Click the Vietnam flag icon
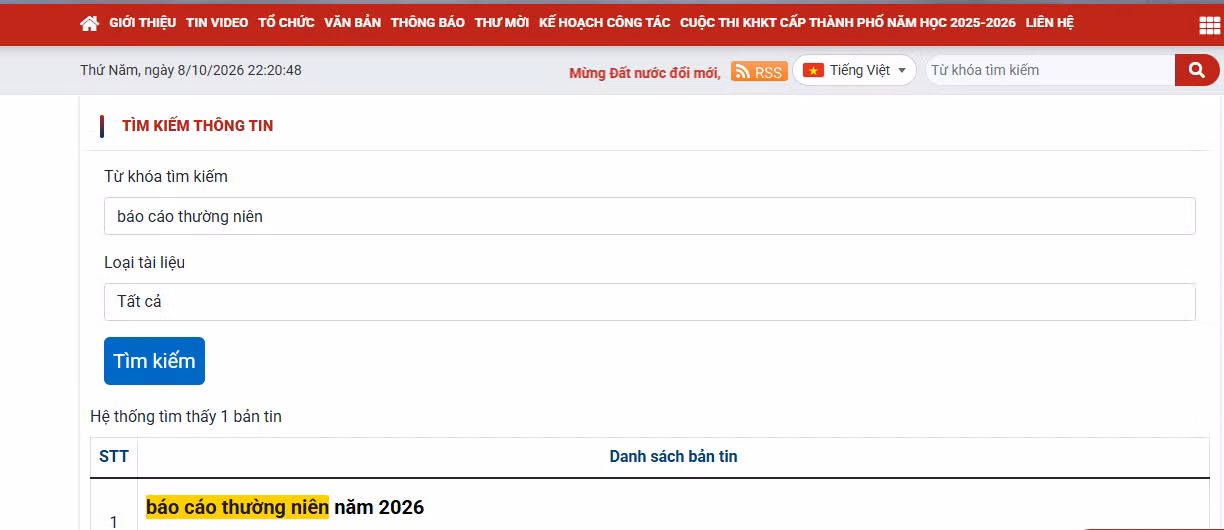The height and width of the screenshot is (530, 1224). click(x=813, y=70)
